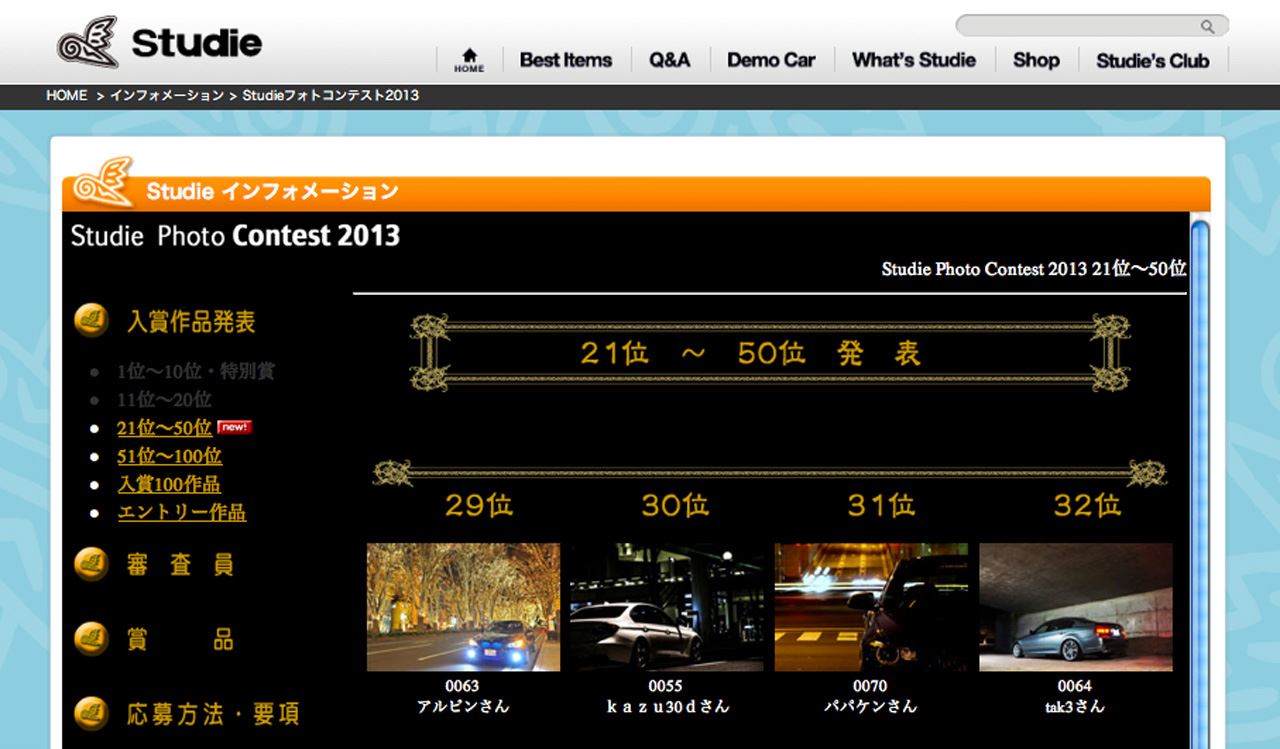Open the Best Items menu
This screenshot has width=1280, height=749.
[566, 60]
